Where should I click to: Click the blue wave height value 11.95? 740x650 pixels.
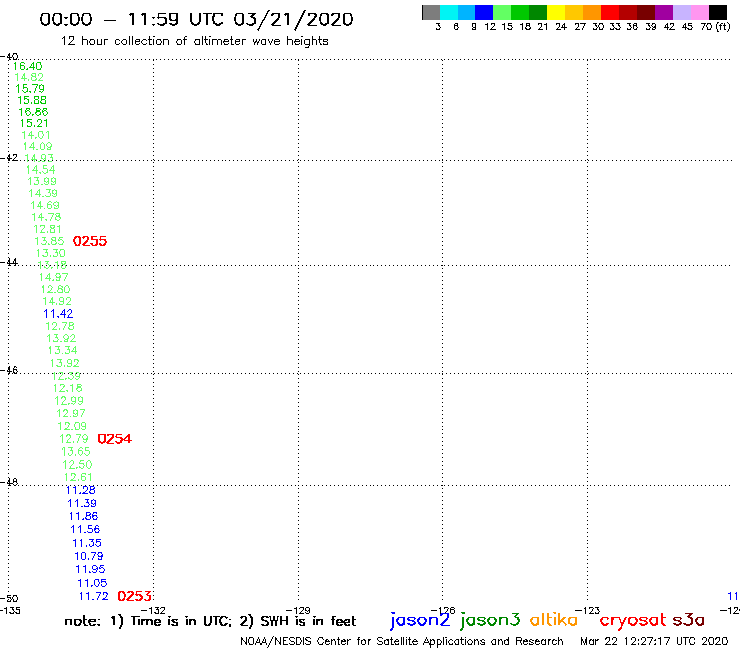[90, 569]
